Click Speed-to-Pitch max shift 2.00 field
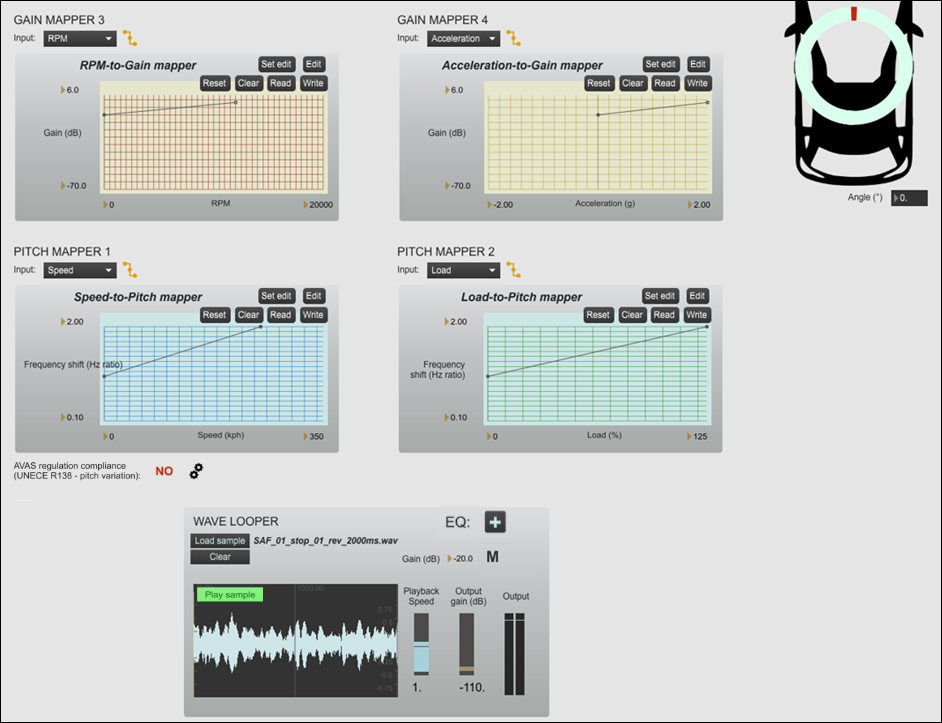The width and height of the screenshot is (942, 723). click(x=72, y=322)
